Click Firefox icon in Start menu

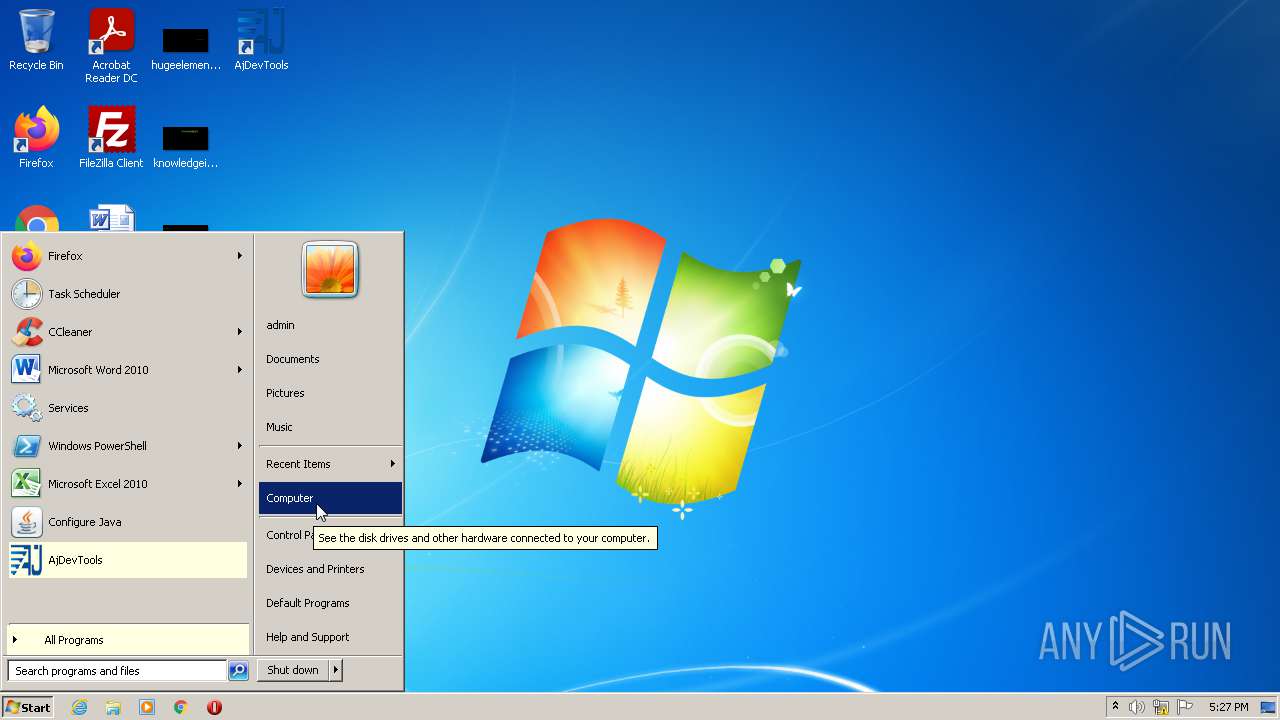[27, 256]
